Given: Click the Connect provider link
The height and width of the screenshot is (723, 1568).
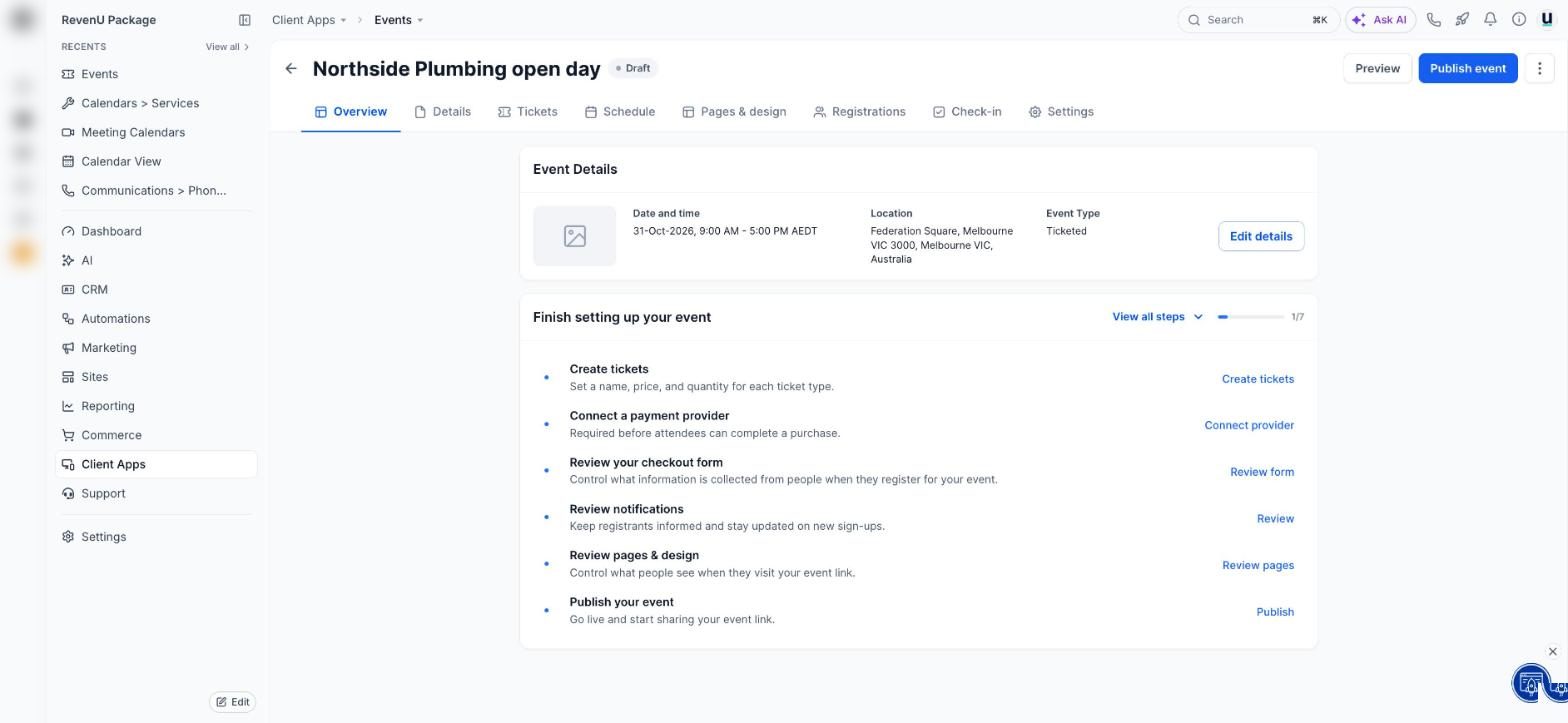Looking at the screenshot, I should pos(1248,426).
